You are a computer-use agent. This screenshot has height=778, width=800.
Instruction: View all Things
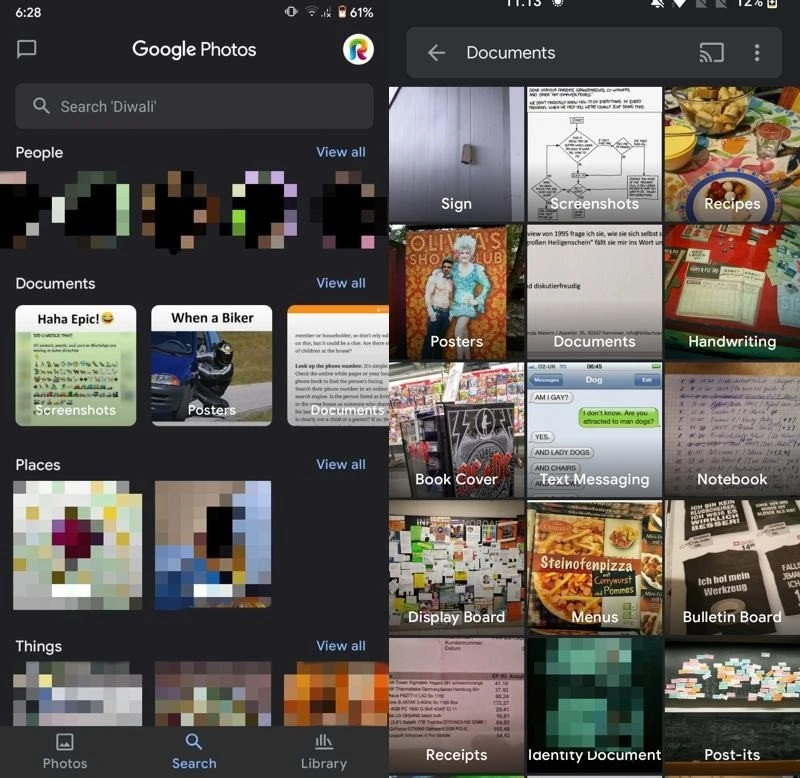[x=341, y=646]
